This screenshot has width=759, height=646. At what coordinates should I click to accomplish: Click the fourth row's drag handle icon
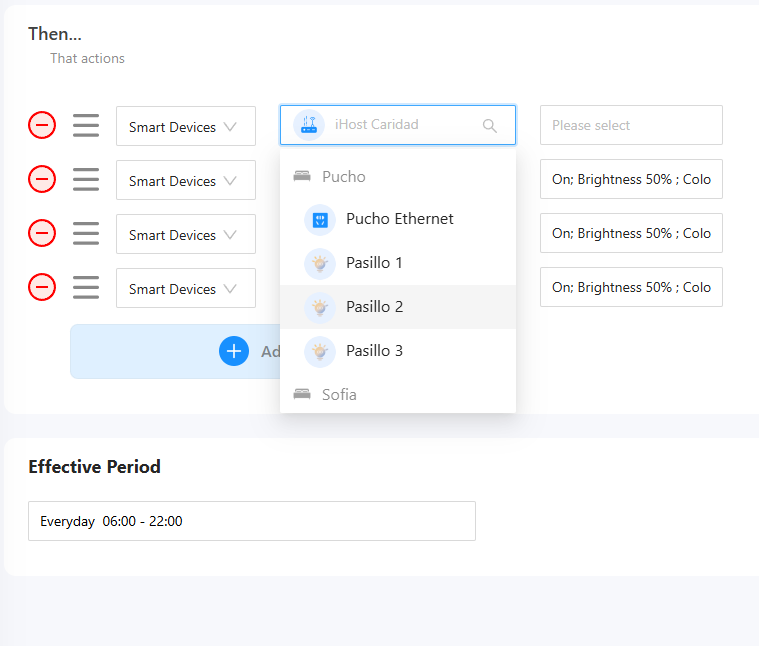[x=86, y=287]
